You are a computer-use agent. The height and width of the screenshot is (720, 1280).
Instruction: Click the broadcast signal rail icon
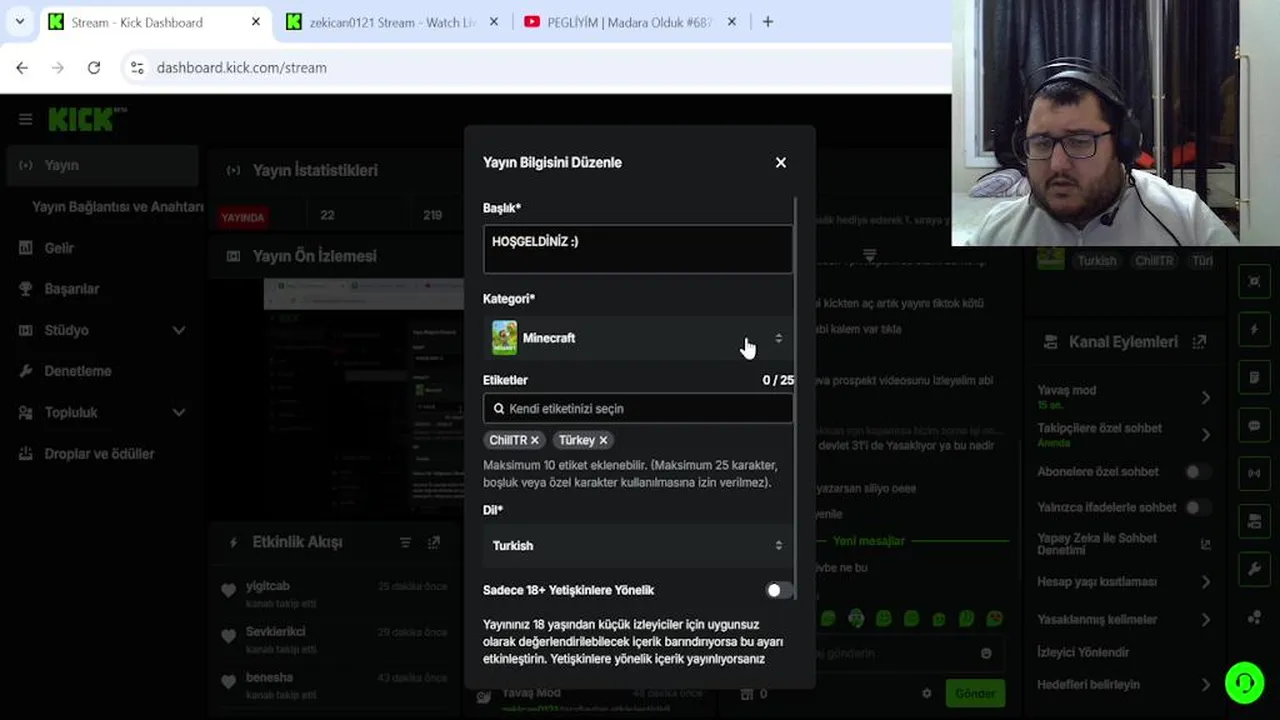pyautogui.click(x=1254, y=473)
